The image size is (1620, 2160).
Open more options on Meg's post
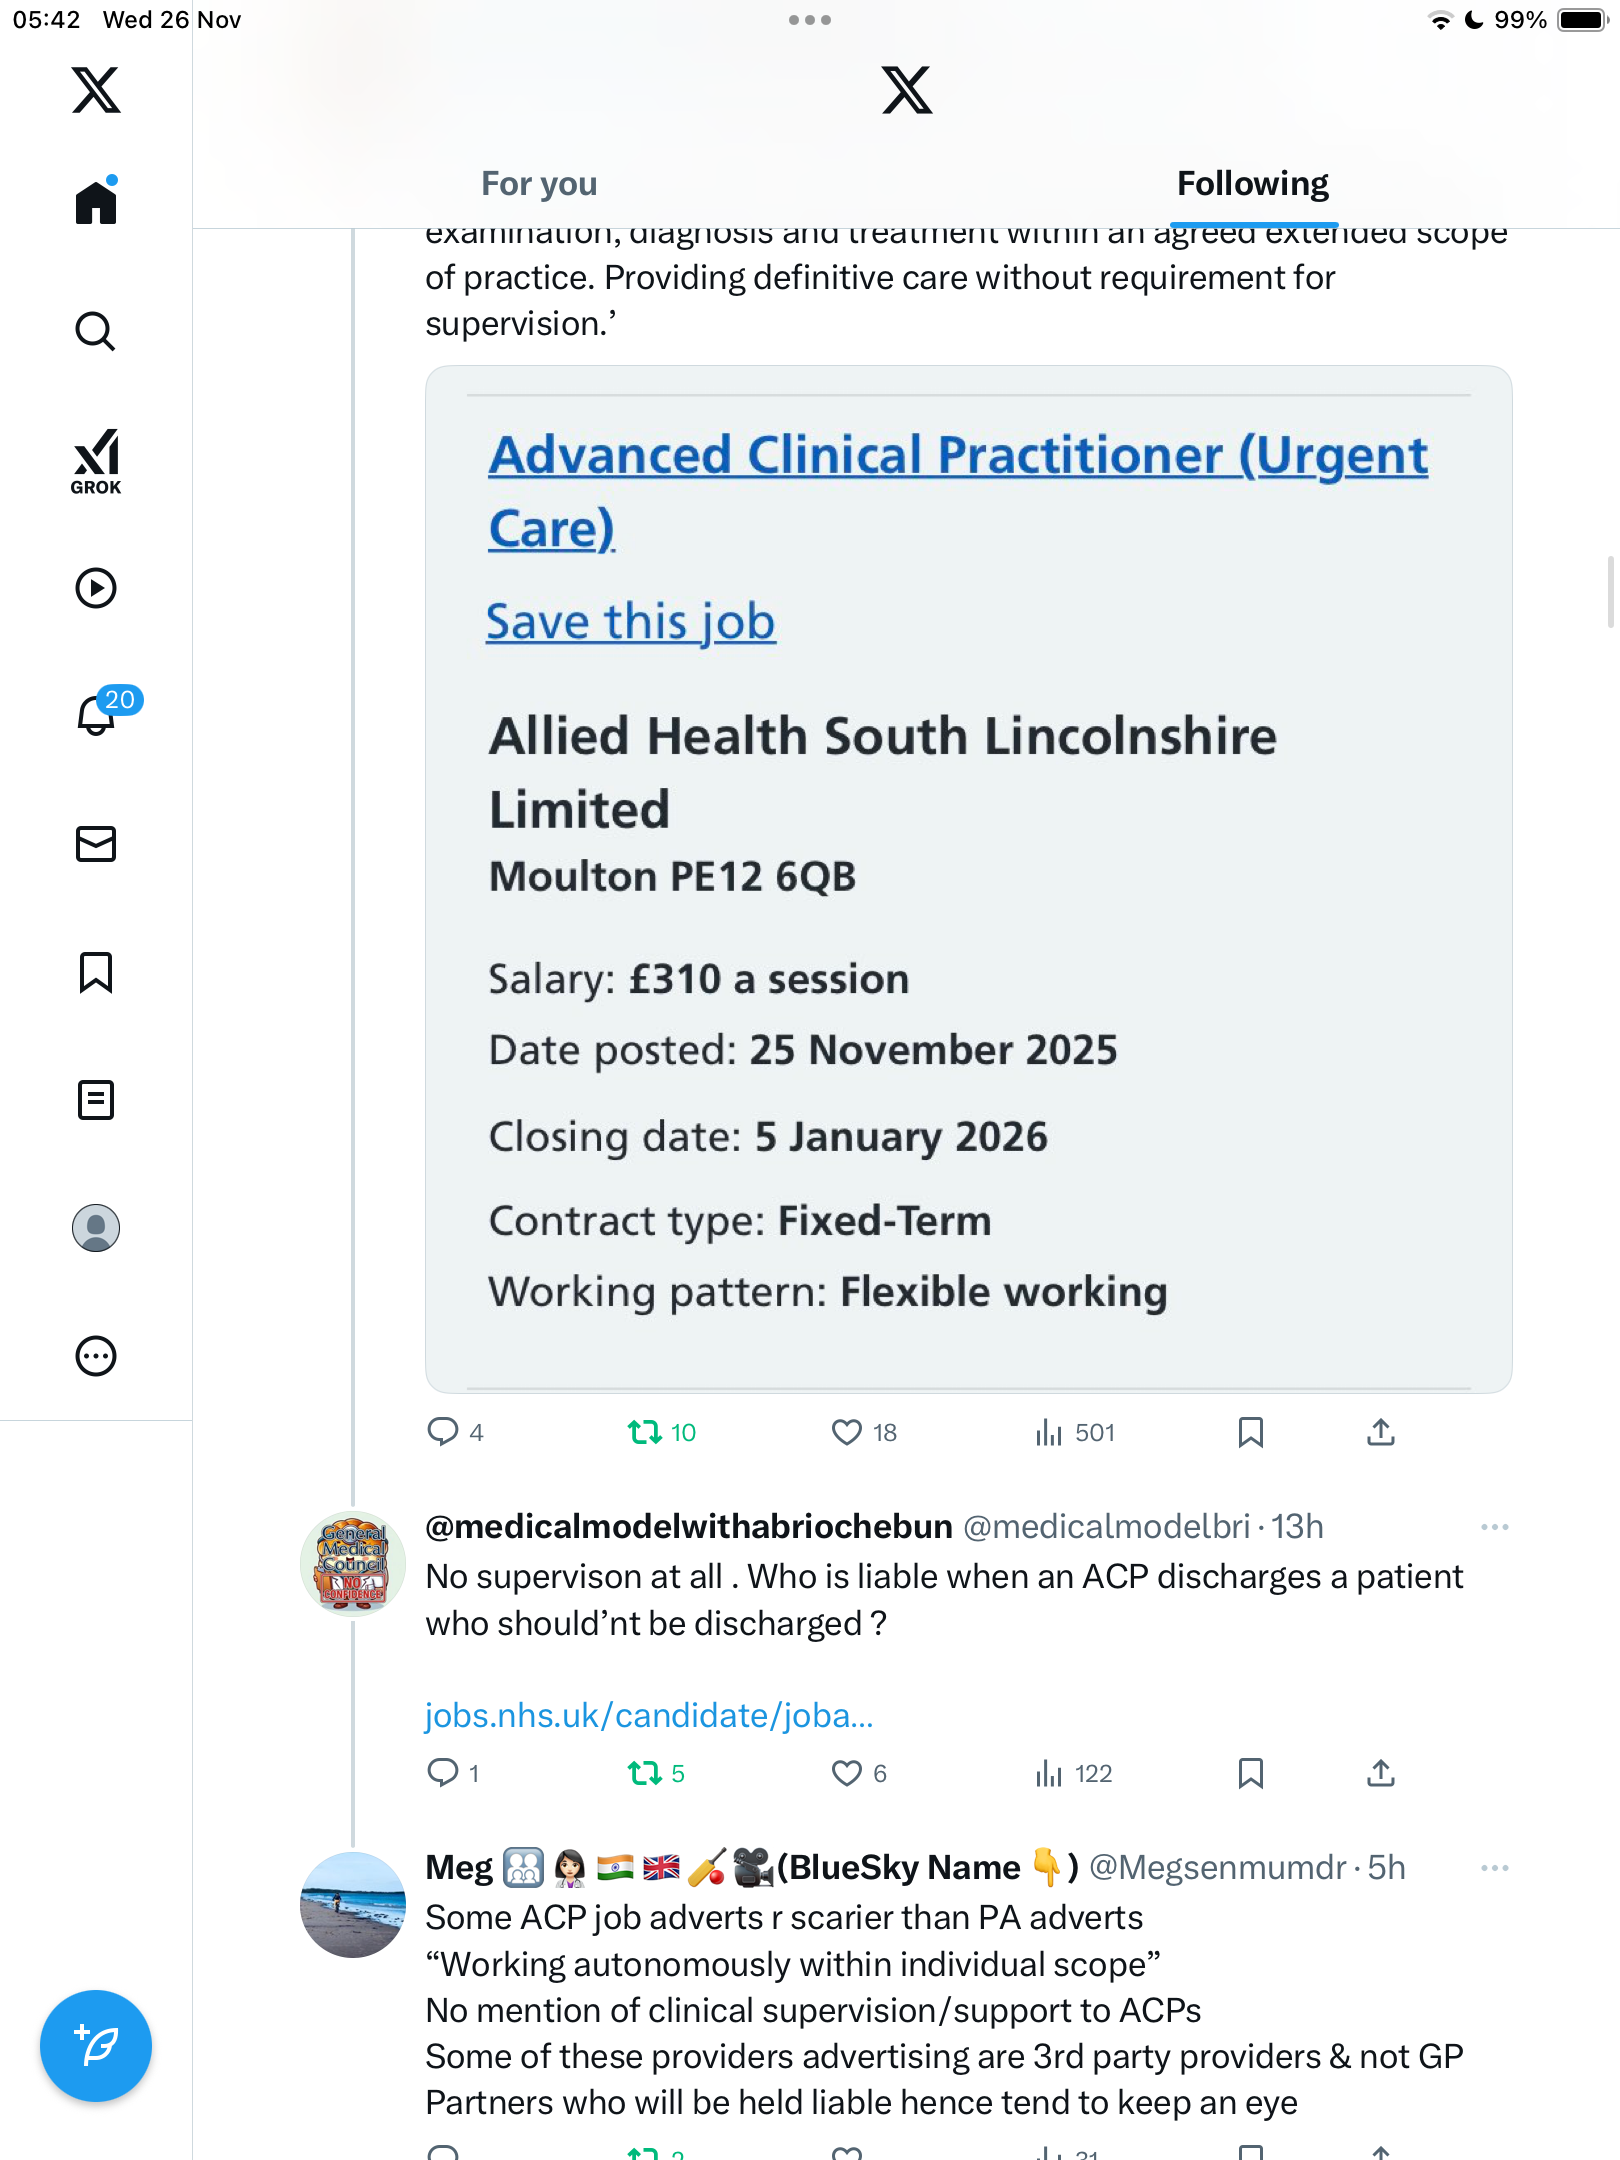click(x=1494, y=1868)
